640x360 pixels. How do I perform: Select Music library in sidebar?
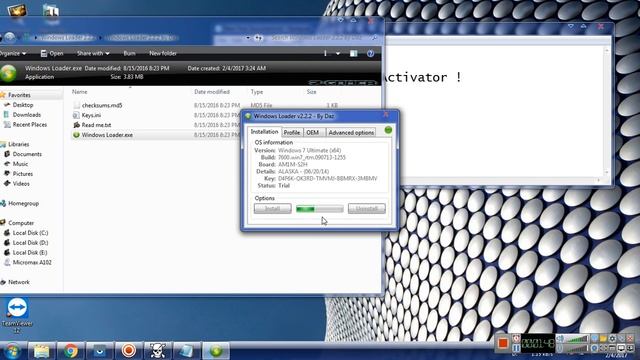coord(20,164)
